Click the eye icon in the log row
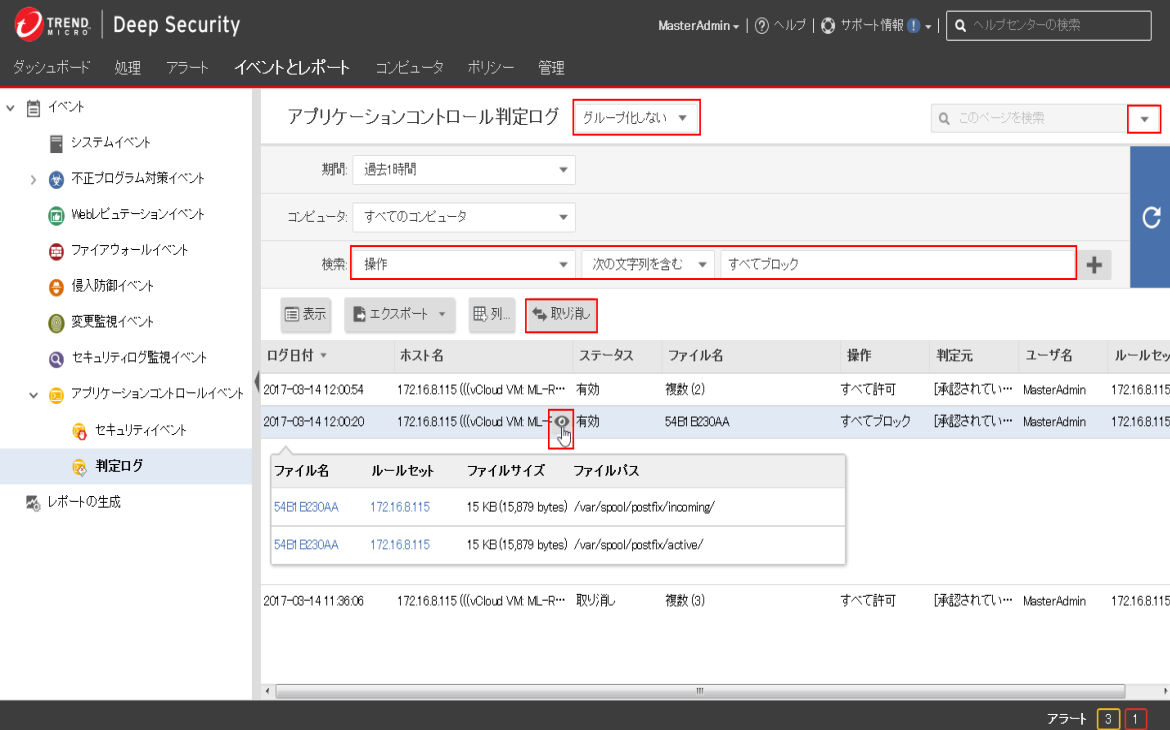The width and height of the screenshot is (1170, 730). click(x=563, y=422)
